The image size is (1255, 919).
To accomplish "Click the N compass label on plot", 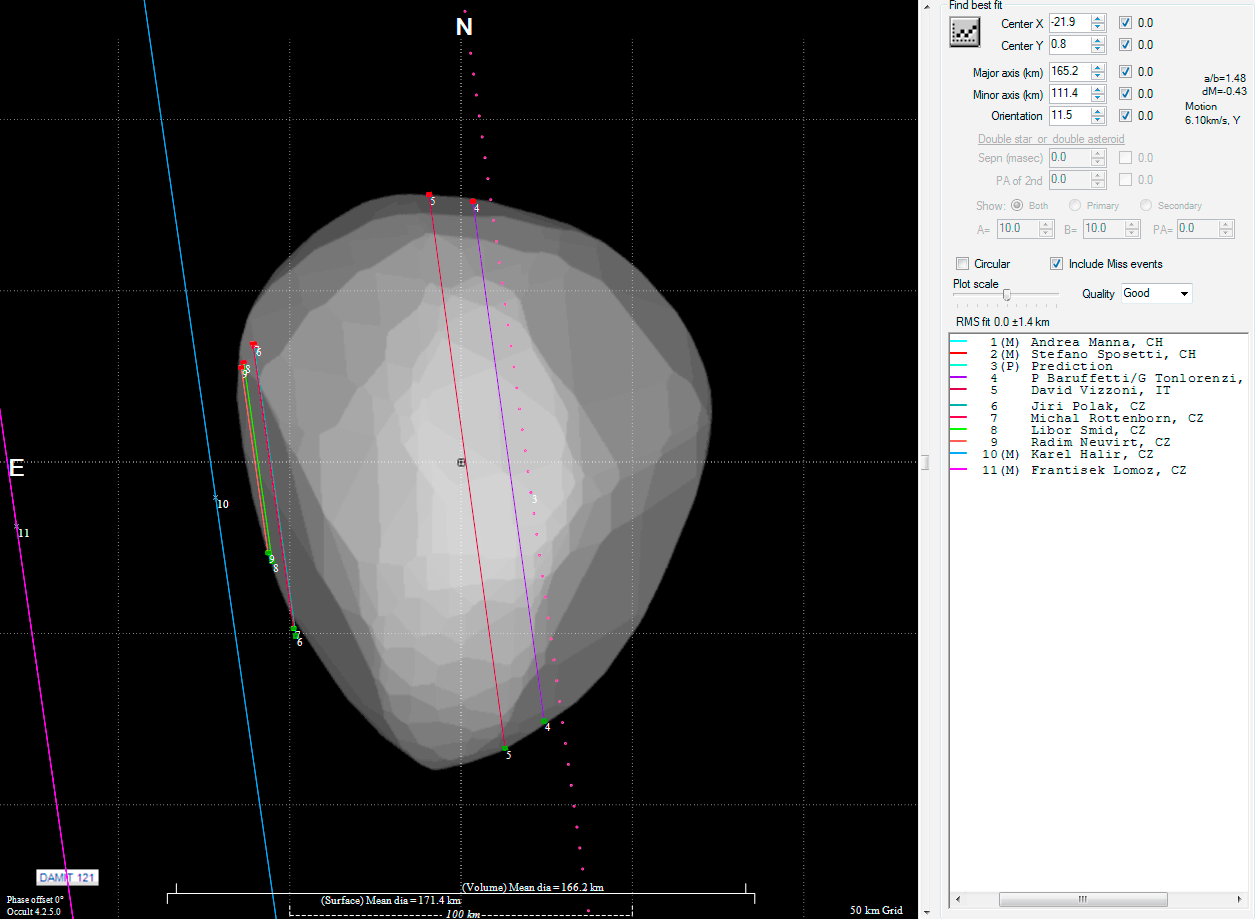I will pyautogui.click(x=464, y=27).
